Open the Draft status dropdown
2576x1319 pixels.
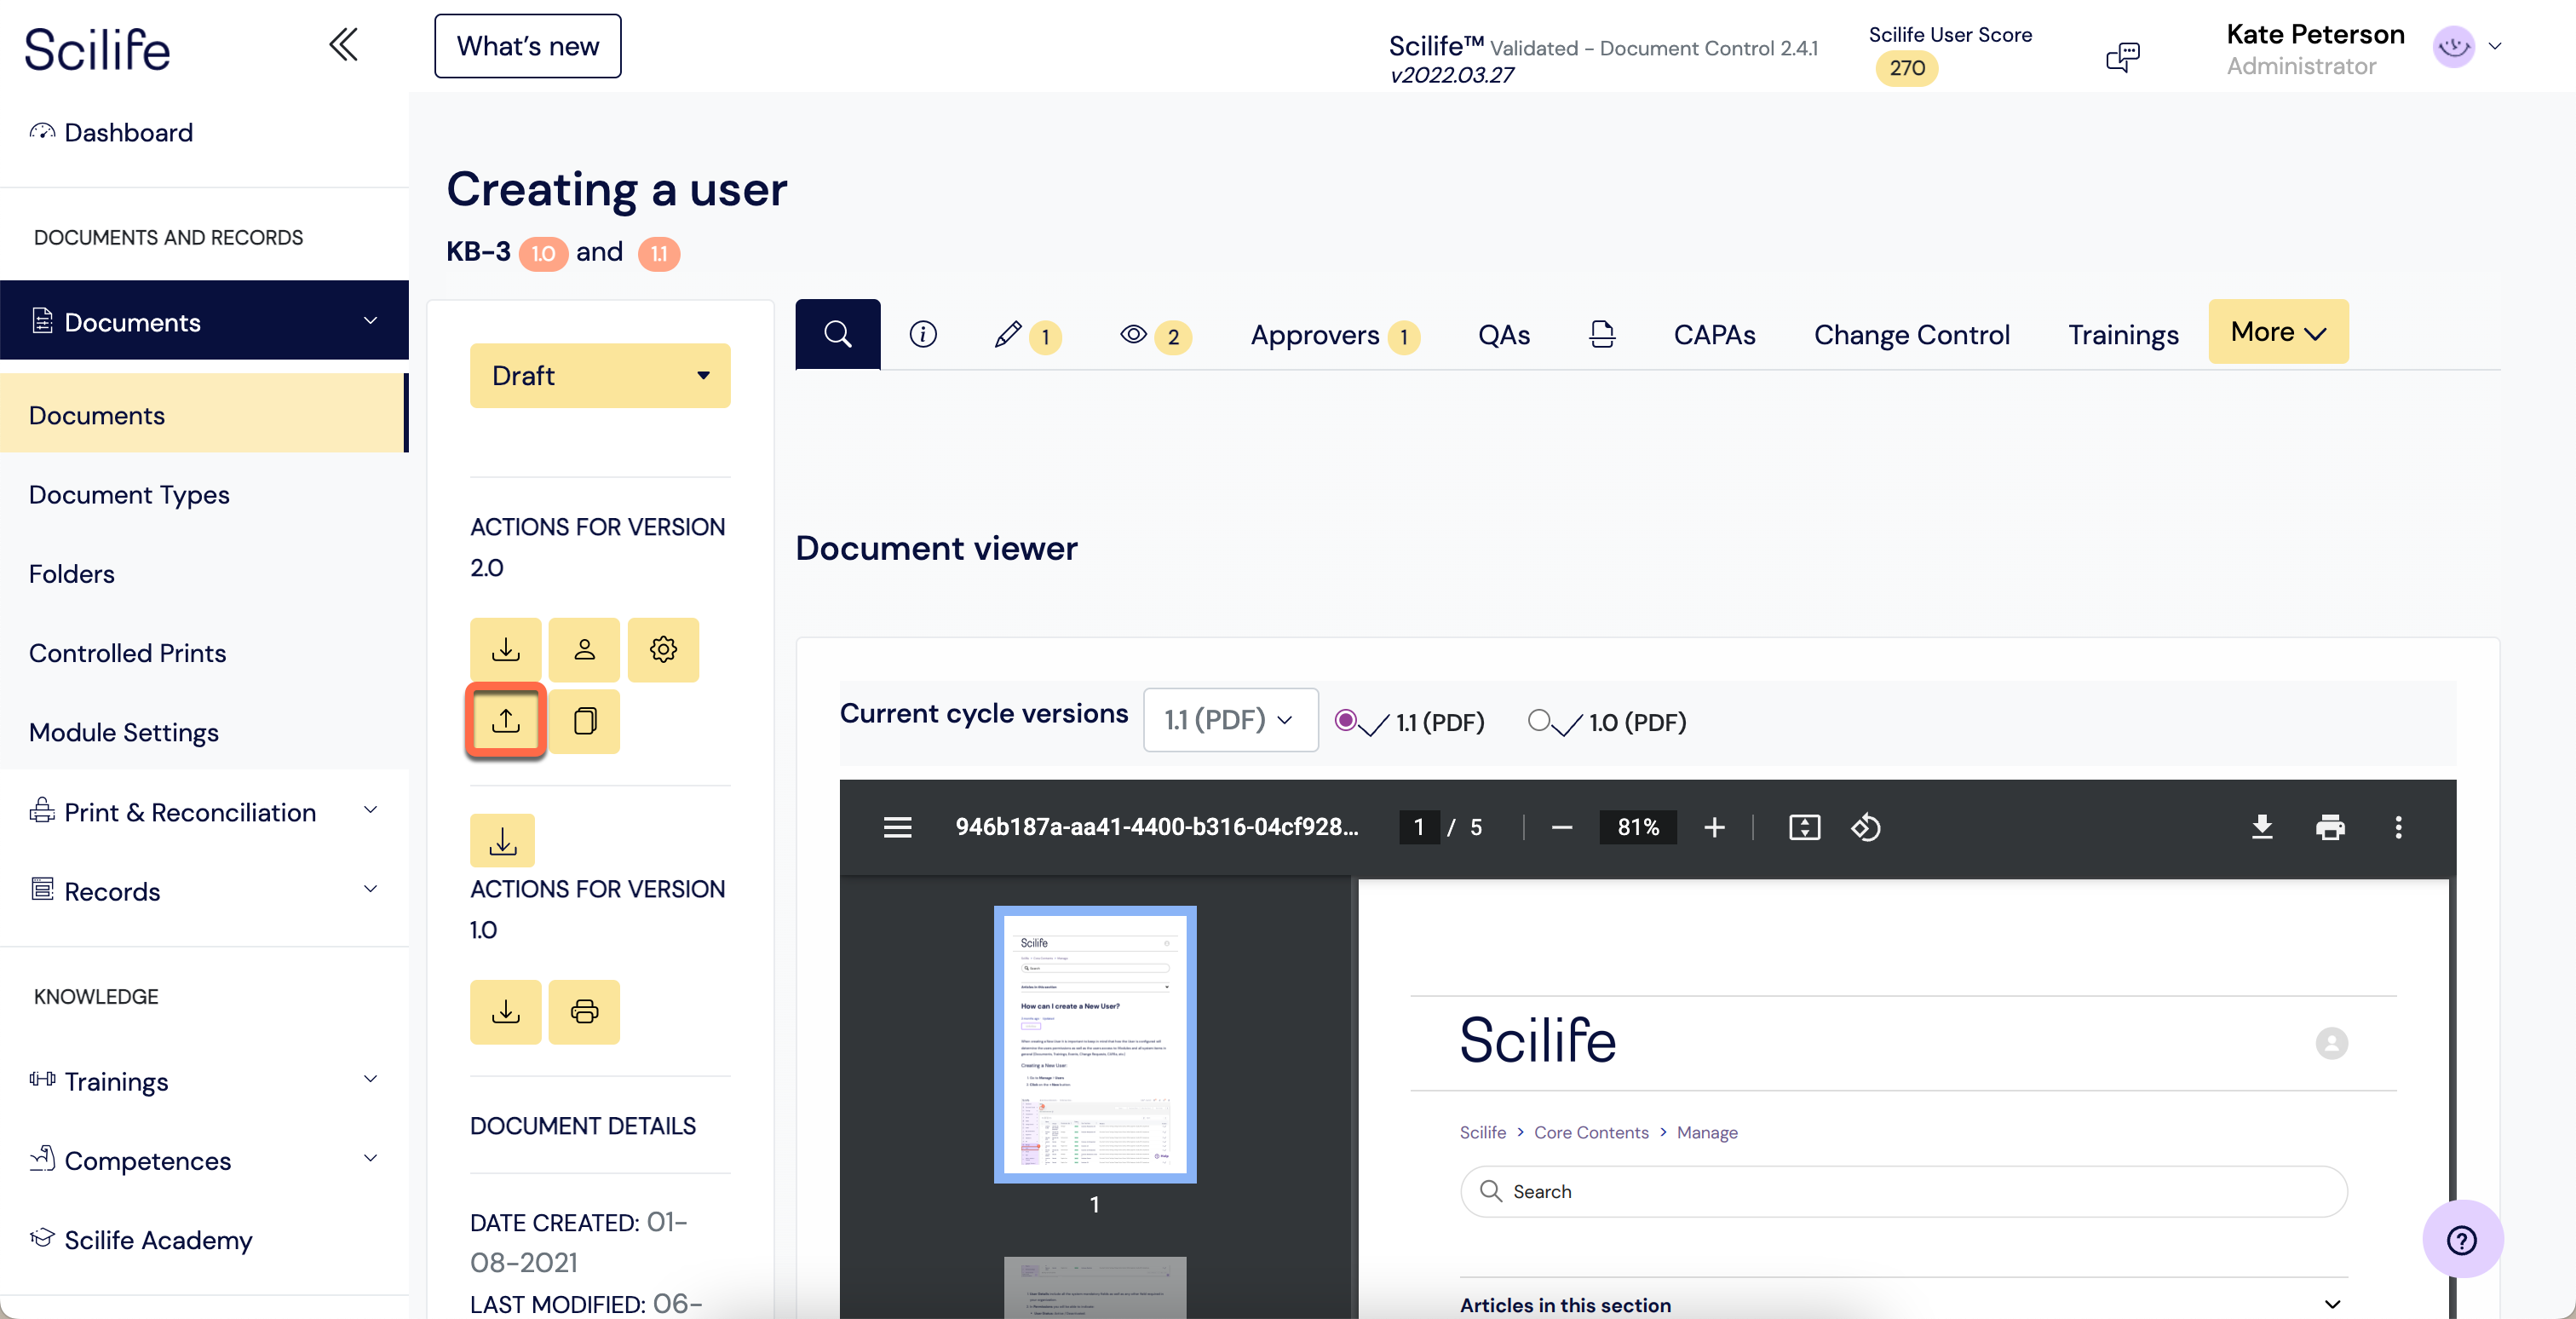point(600,375)
